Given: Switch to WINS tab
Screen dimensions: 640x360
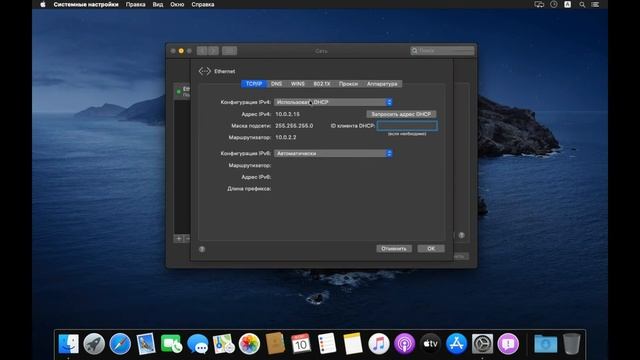Looking at the screenshot, I should tap(298, 84).
